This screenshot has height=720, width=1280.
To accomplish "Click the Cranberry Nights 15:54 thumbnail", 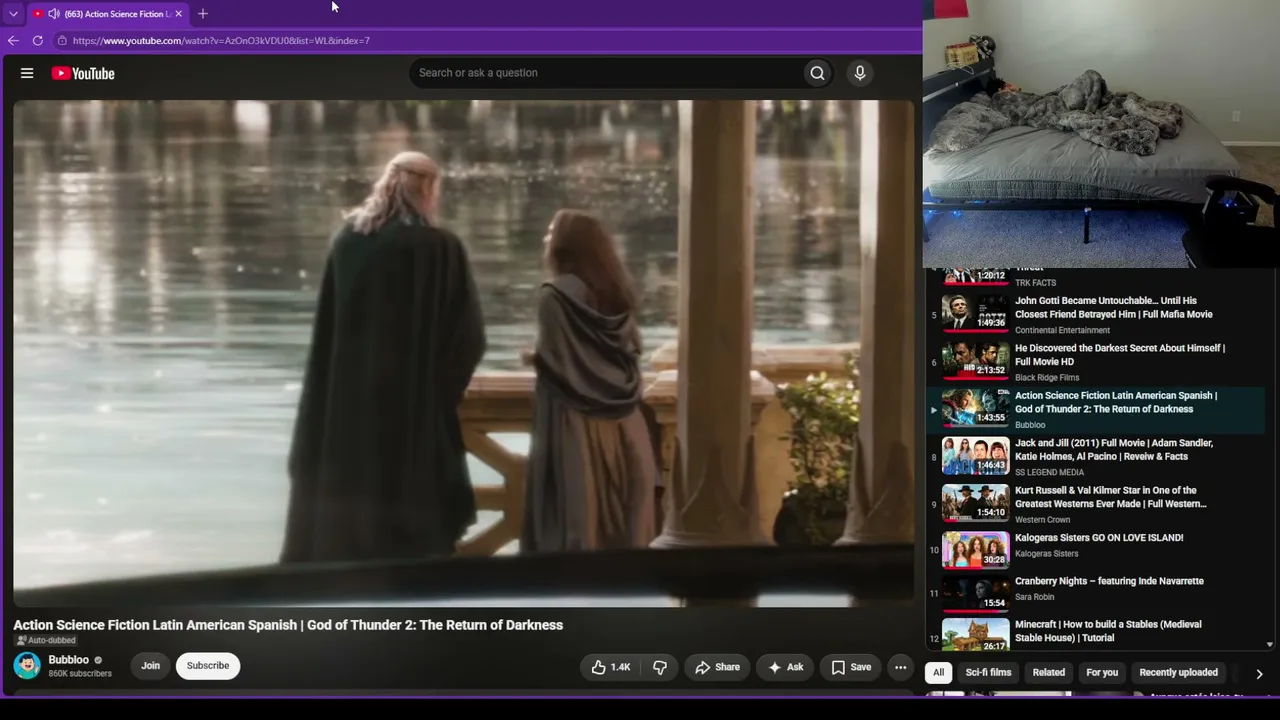I will 975,593.
